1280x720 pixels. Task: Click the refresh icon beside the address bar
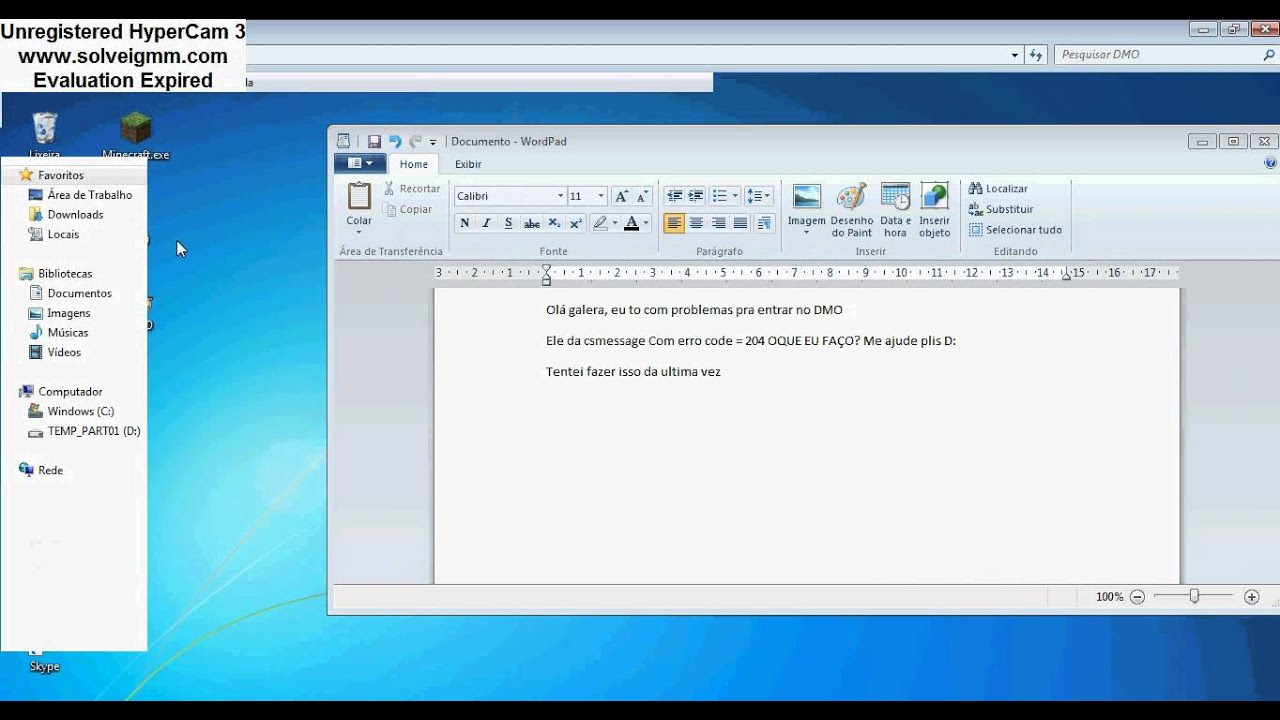click(x=1035, y=55)
